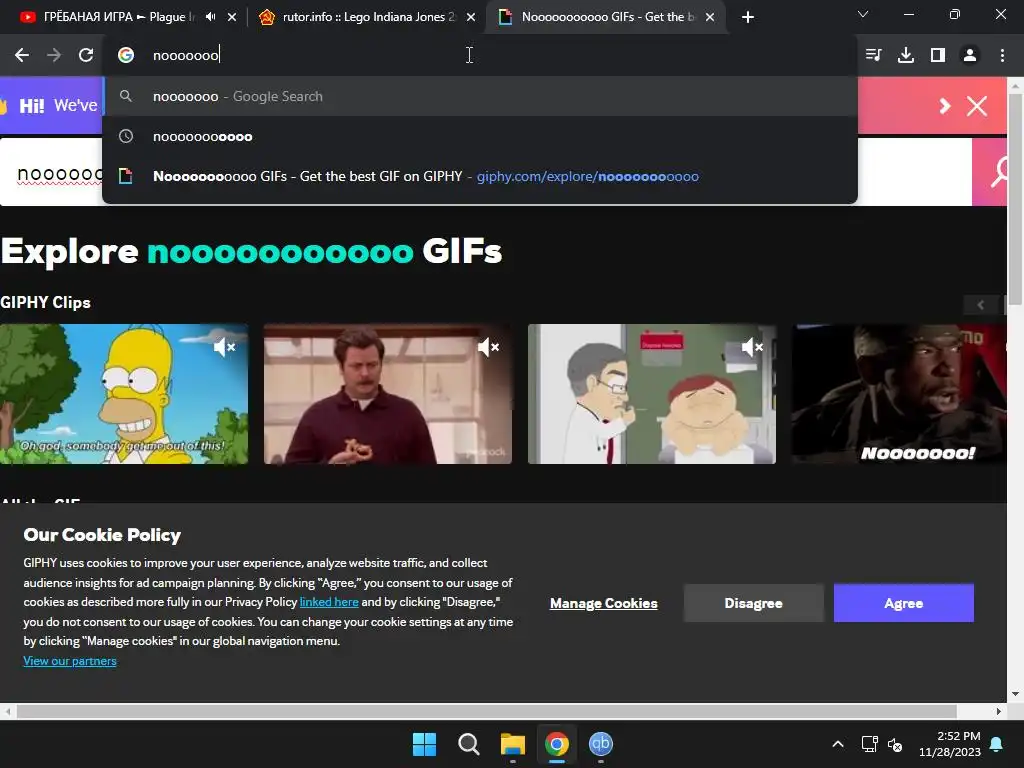Click the GIPHY Clips previous arrow
The height and width of the screenshot is (768, 1024).
click(980, 305)
